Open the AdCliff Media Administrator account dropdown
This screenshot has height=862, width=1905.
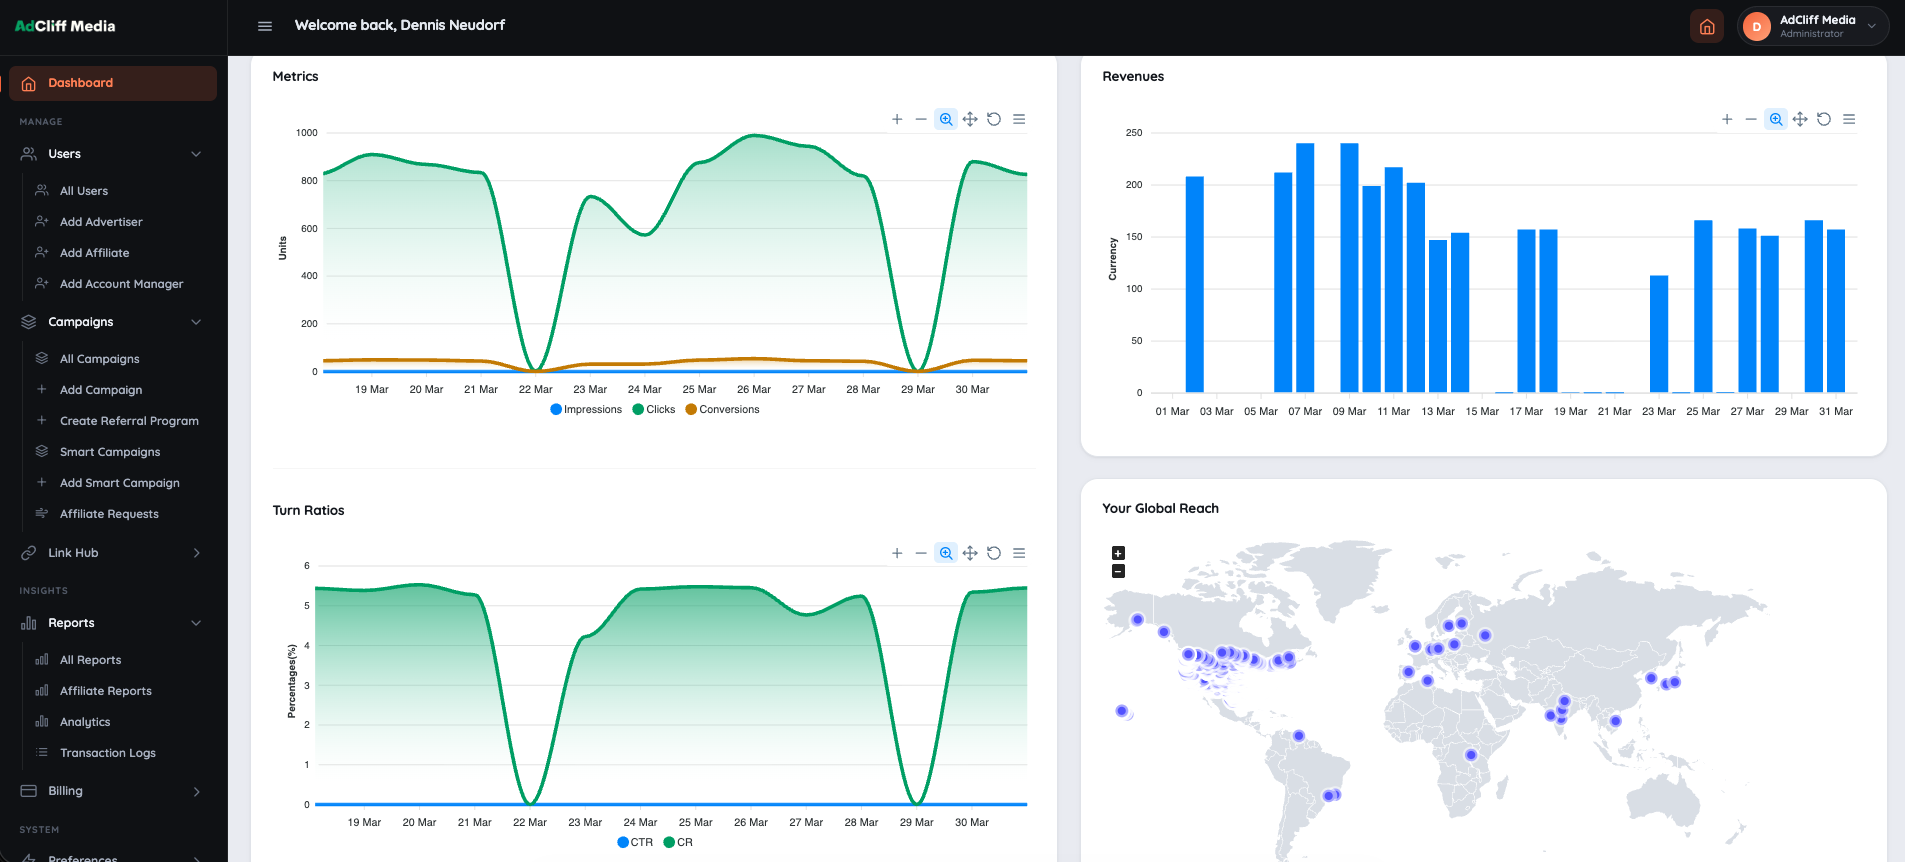coord(1813,27)
